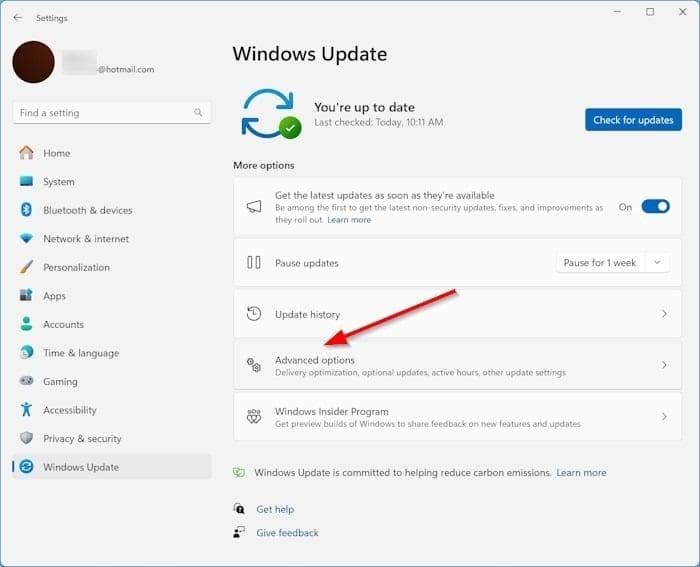Click the Advanced options title text
The image size is (700, 567).
pos(315,360)
